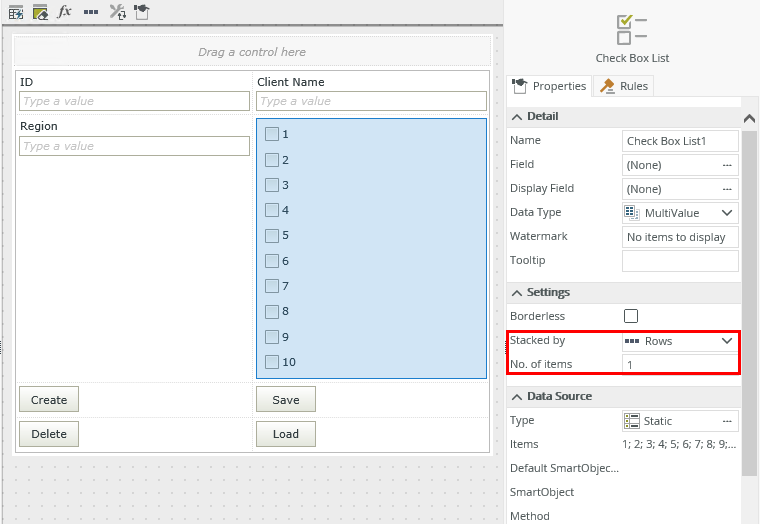
Task: Open the fx expressions toolbar icon
Action: tap(65, 12)
